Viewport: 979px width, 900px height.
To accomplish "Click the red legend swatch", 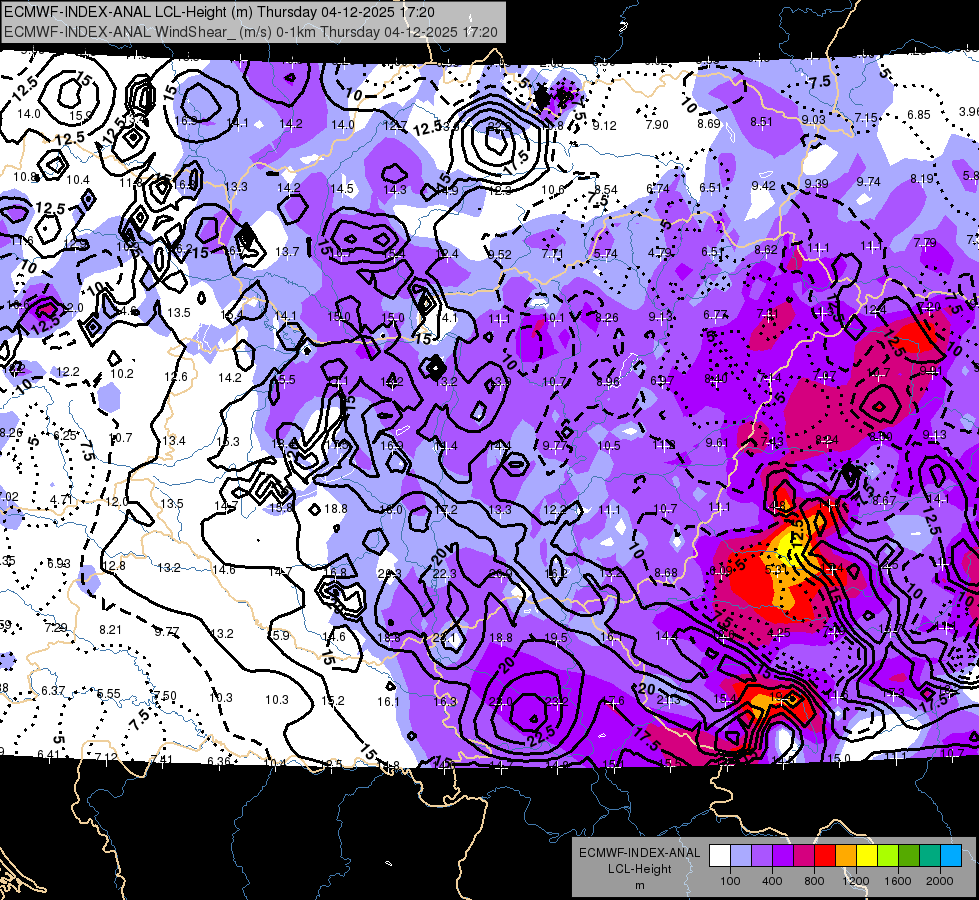I will [825, 856].
